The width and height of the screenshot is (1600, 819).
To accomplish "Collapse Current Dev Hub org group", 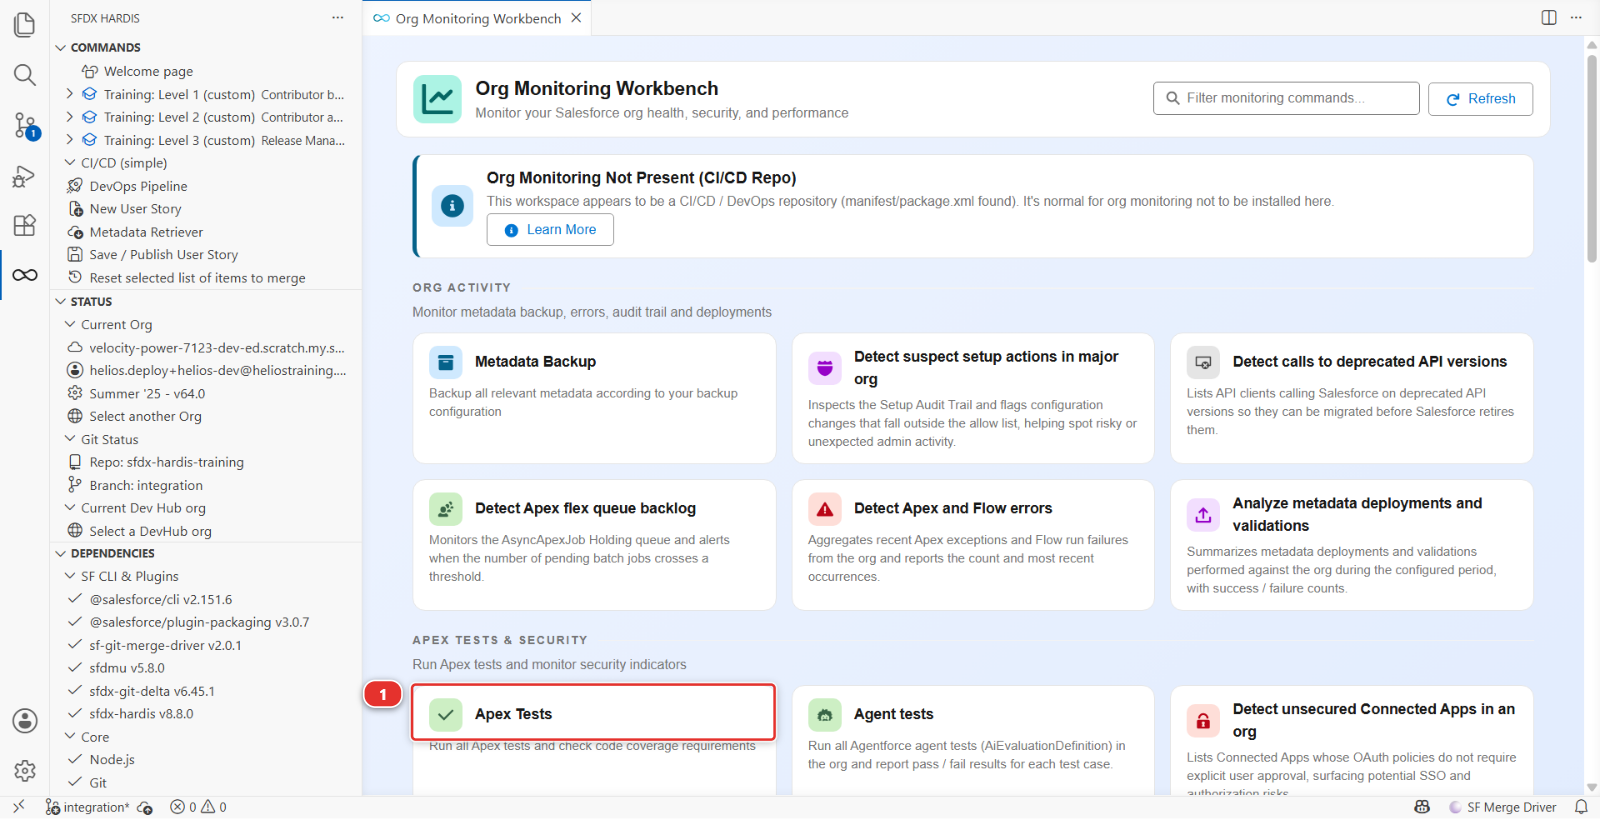I will pos(70,508).
